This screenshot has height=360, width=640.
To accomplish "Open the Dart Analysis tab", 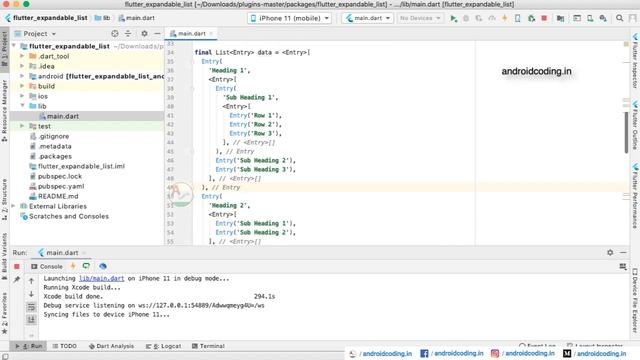I will pyautogui.click(x=111, y=346).
